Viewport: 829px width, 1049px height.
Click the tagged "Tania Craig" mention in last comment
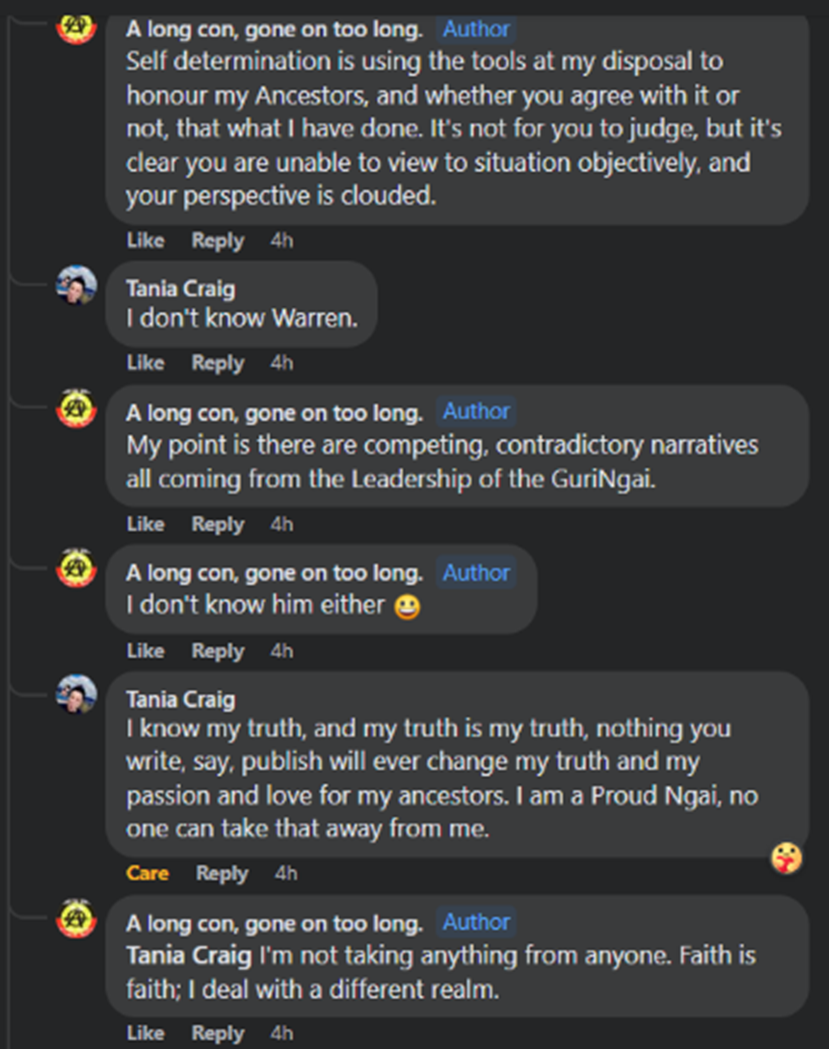(189, 956)
